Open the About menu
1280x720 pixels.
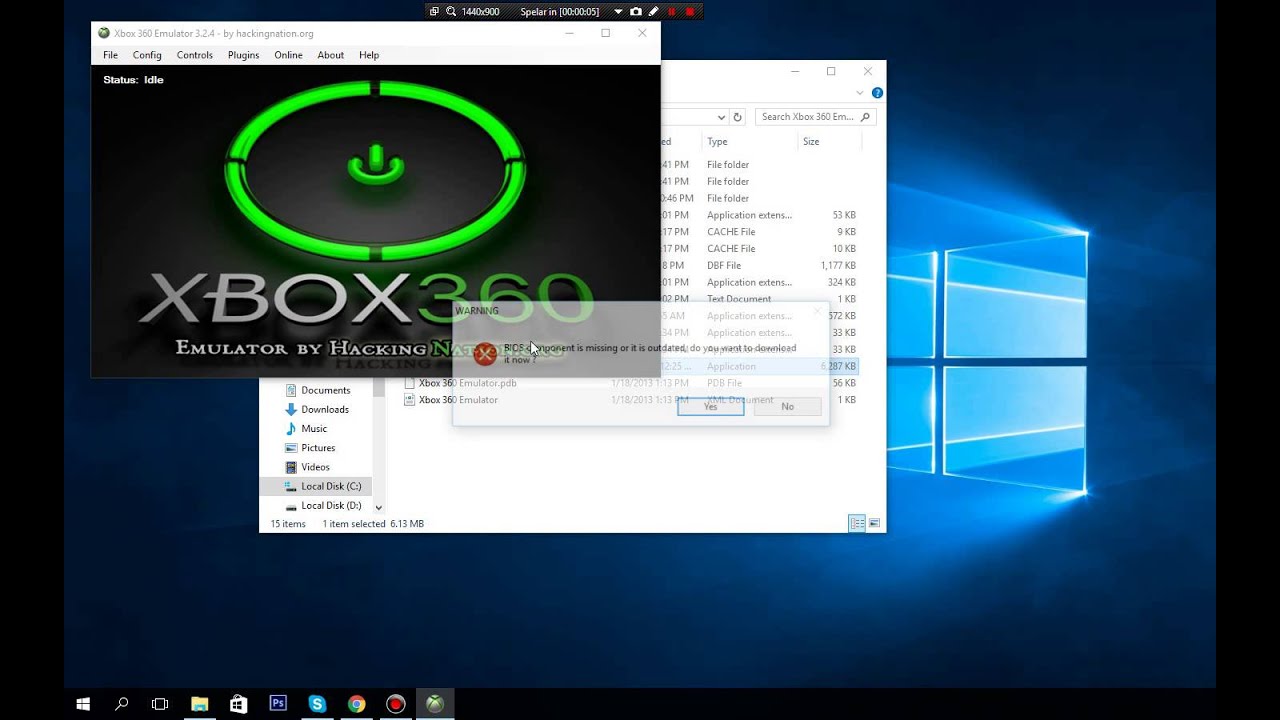tap(330, 55)
